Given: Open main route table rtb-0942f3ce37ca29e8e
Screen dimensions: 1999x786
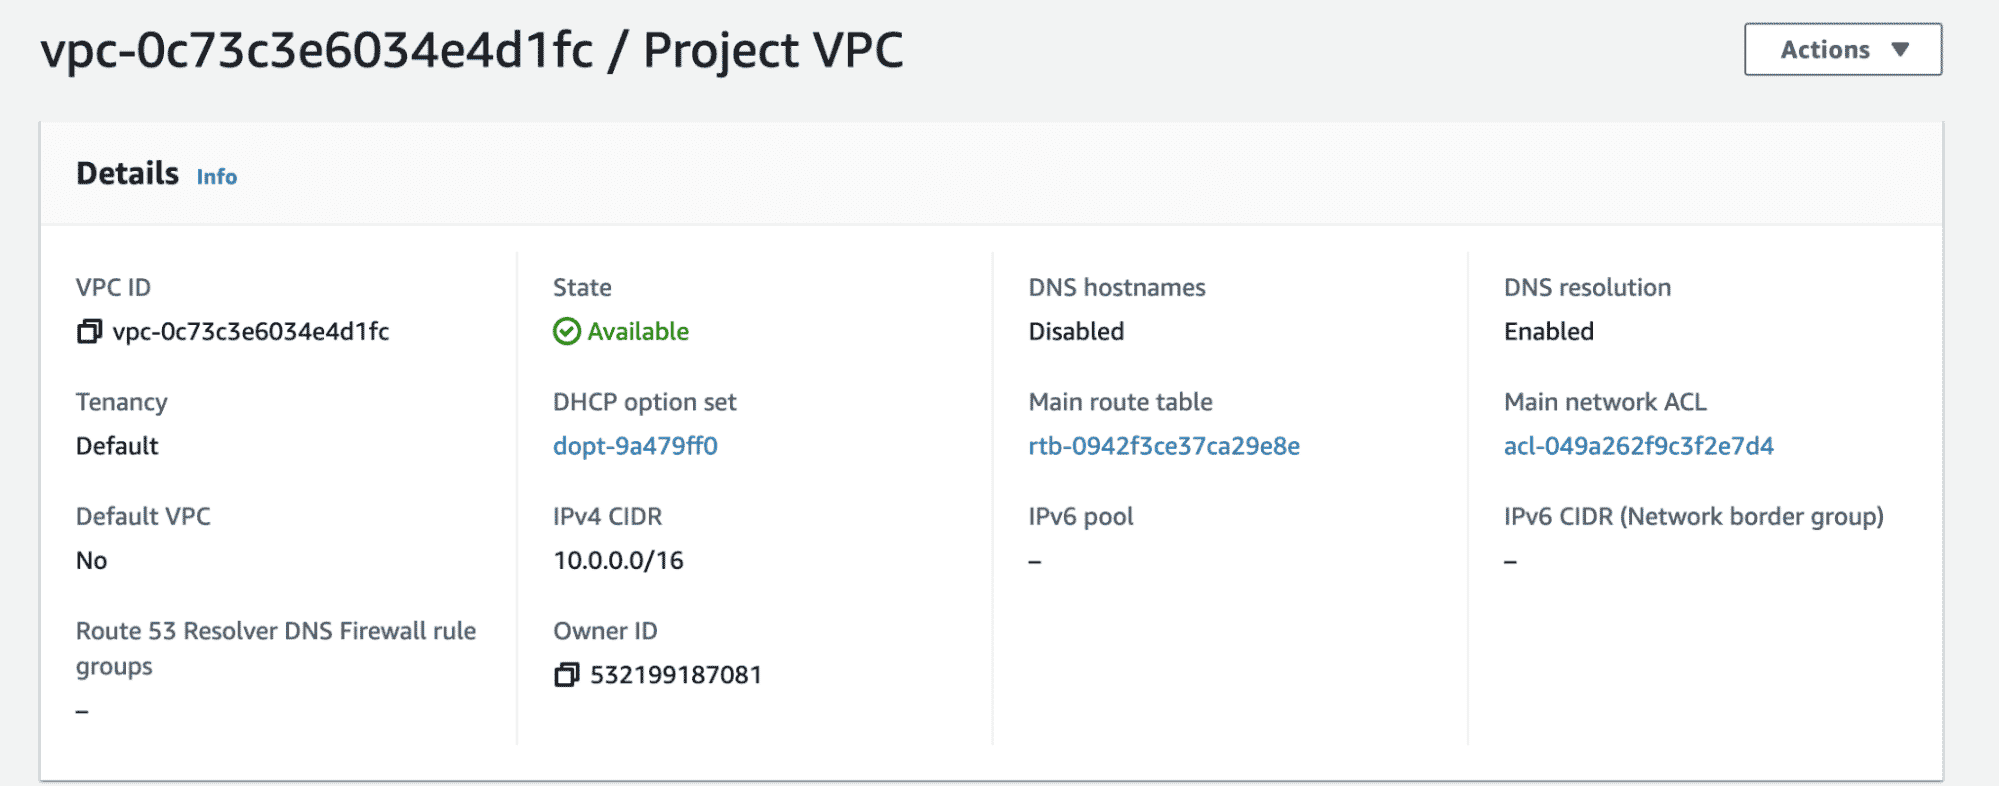Looking at the screenshot, I should [x=1163, y=446].
